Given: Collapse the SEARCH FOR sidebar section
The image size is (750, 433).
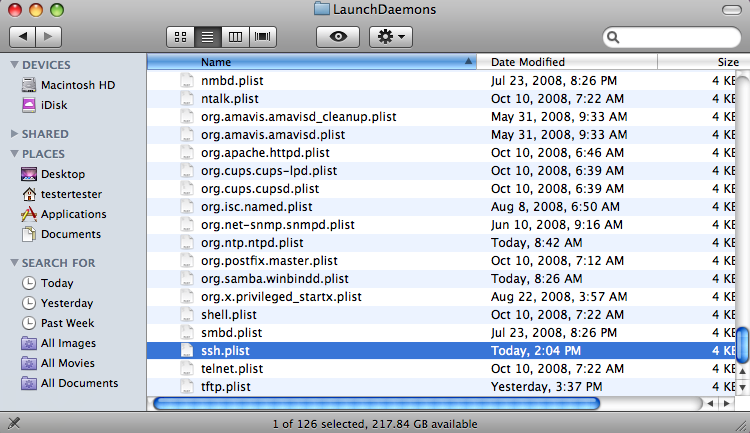Looking at the screenshot, I should 14,263.
